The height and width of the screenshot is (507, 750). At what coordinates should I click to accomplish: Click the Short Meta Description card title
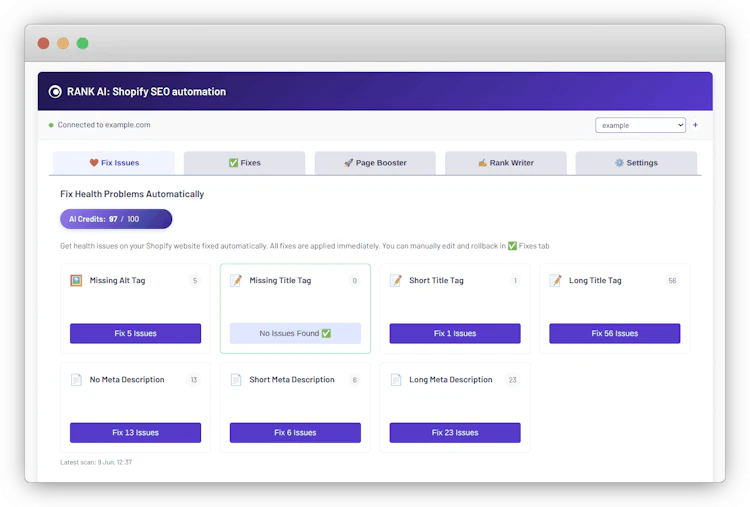click(x=292, y=379)
